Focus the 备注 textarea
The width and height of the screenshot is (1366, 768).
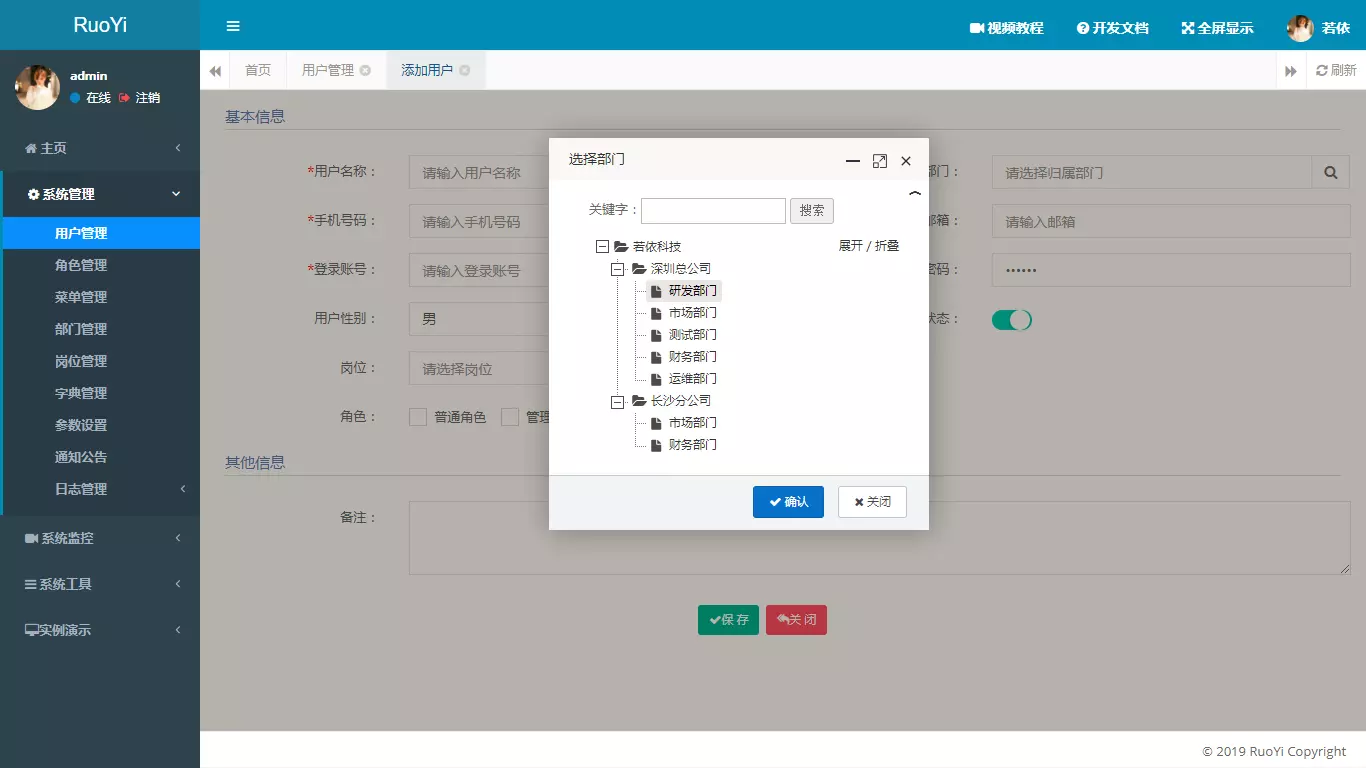pos(880,538)
